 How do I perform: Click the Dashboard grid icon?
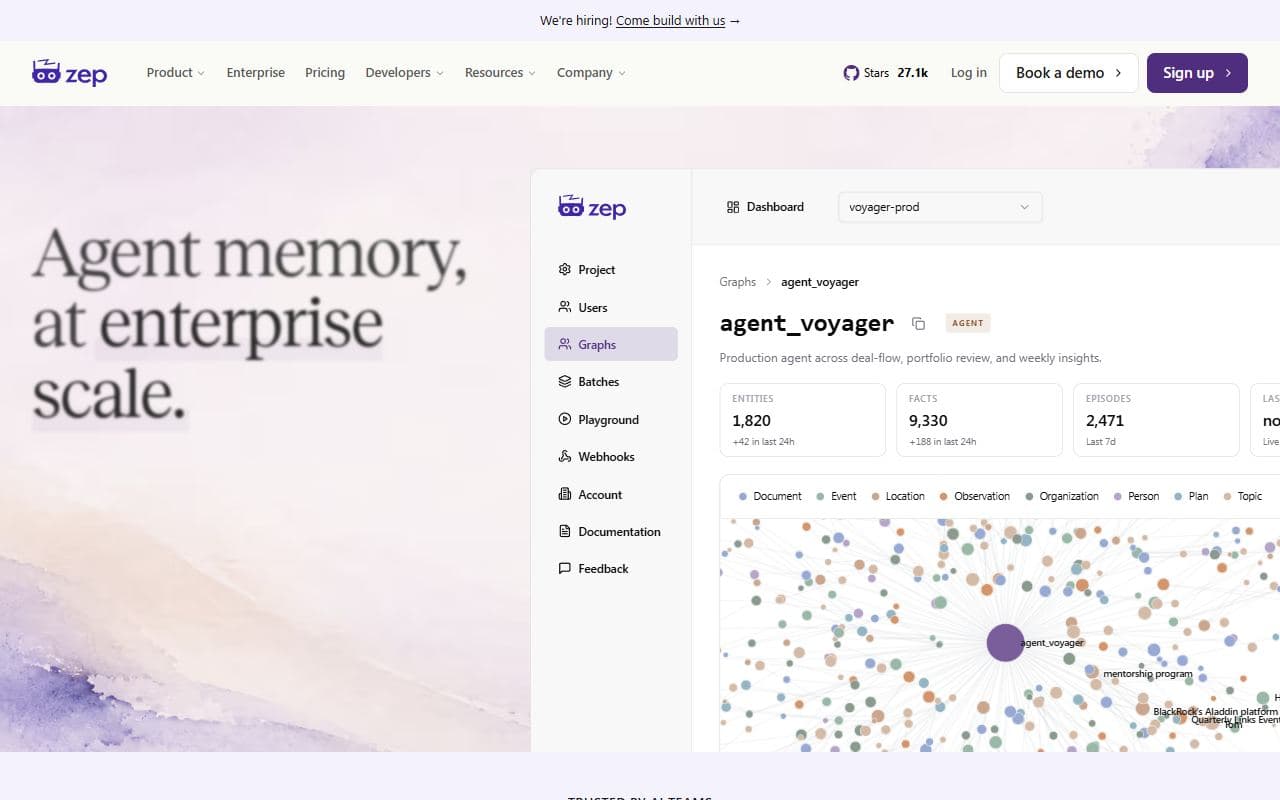[x=733, y=207]
